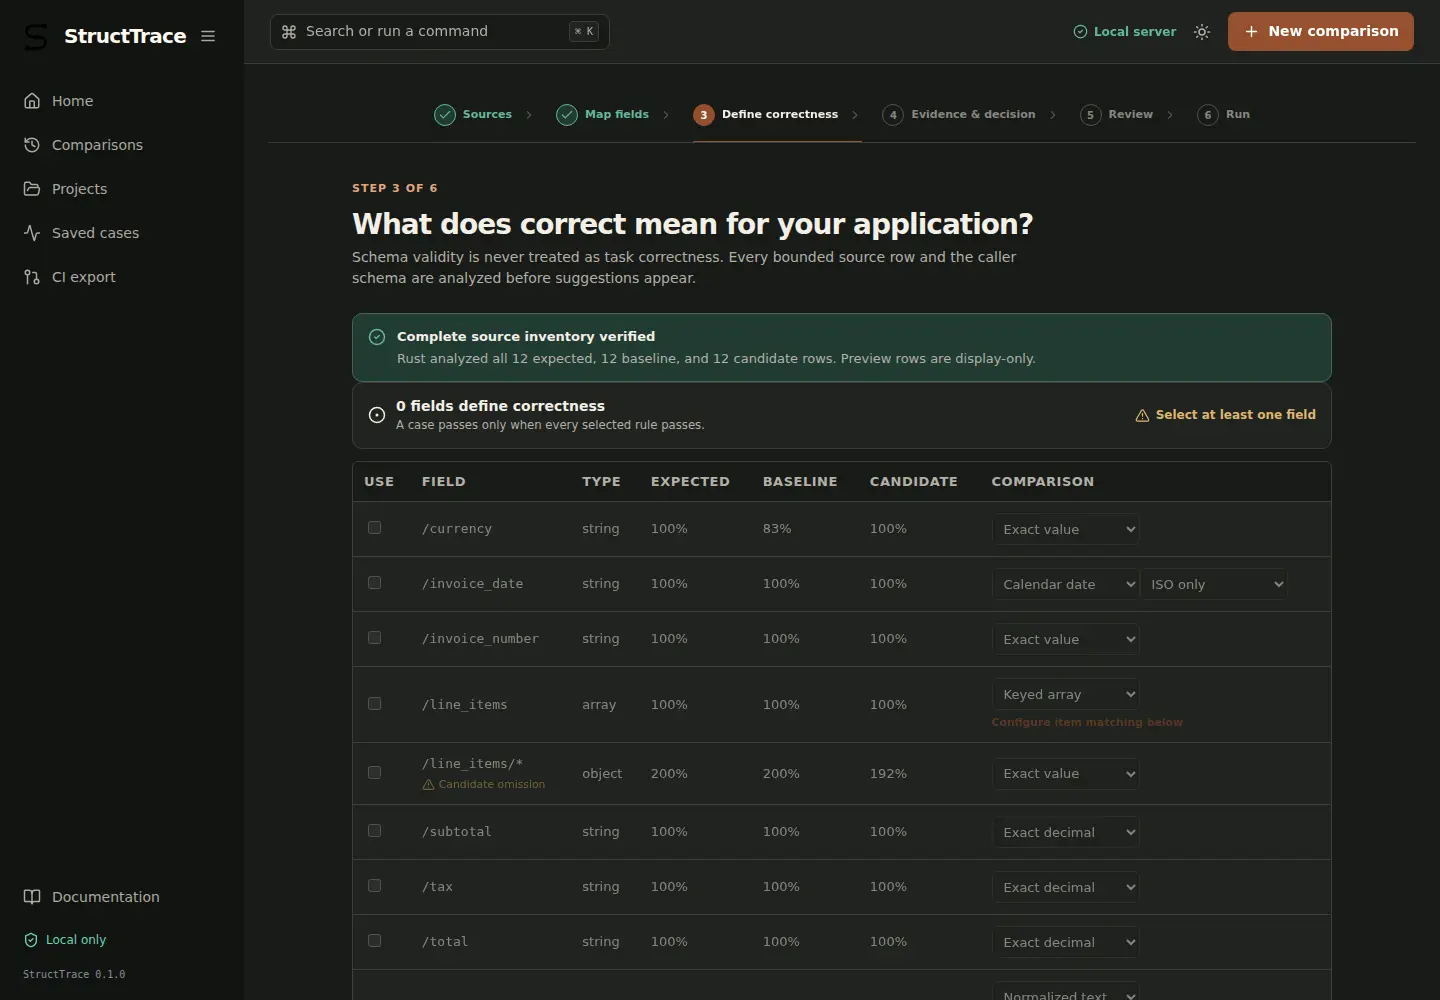Collapse the sidebar via hamburger icon
This screenshot has height=1000, width=1440.
pyautogui.click(x=208, y=36)
